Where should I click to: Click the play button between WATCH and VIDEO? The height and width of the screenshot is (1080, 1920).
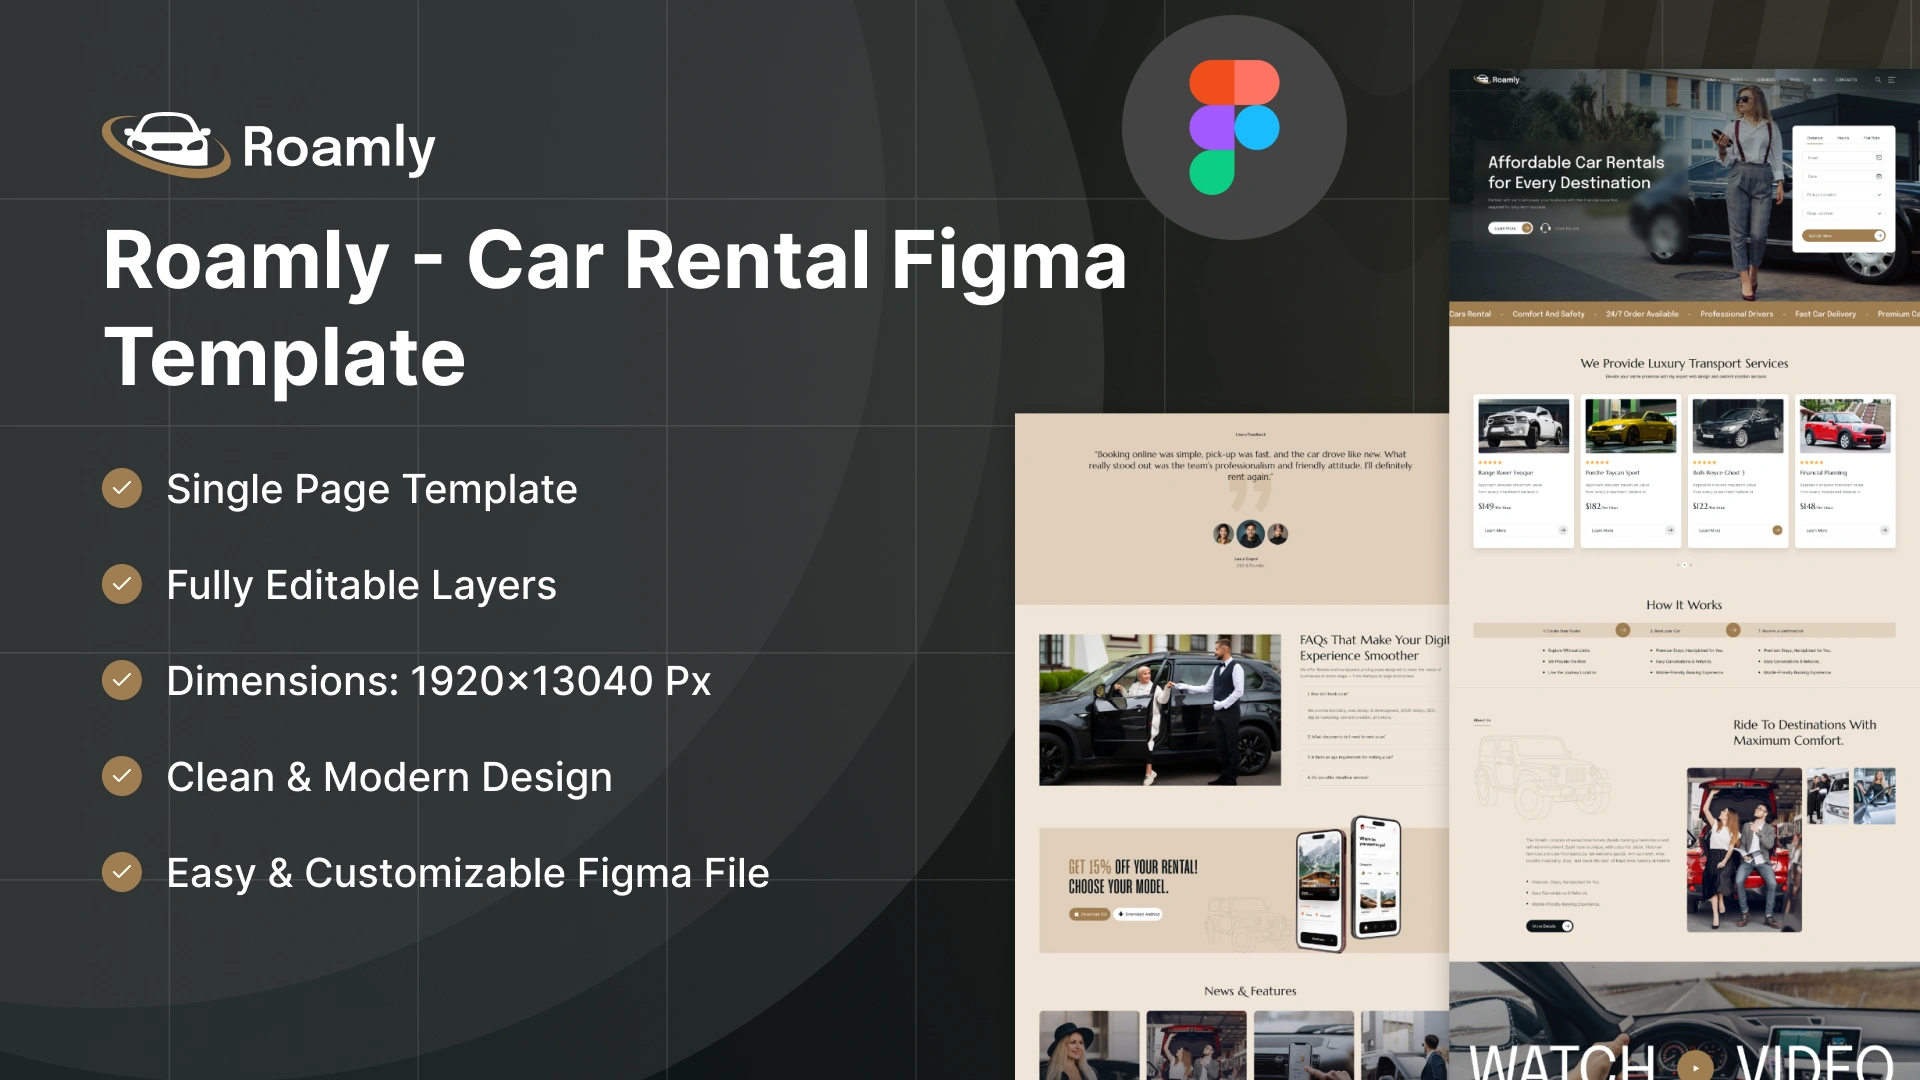pyautogui.click(x=1695, y=1066)
